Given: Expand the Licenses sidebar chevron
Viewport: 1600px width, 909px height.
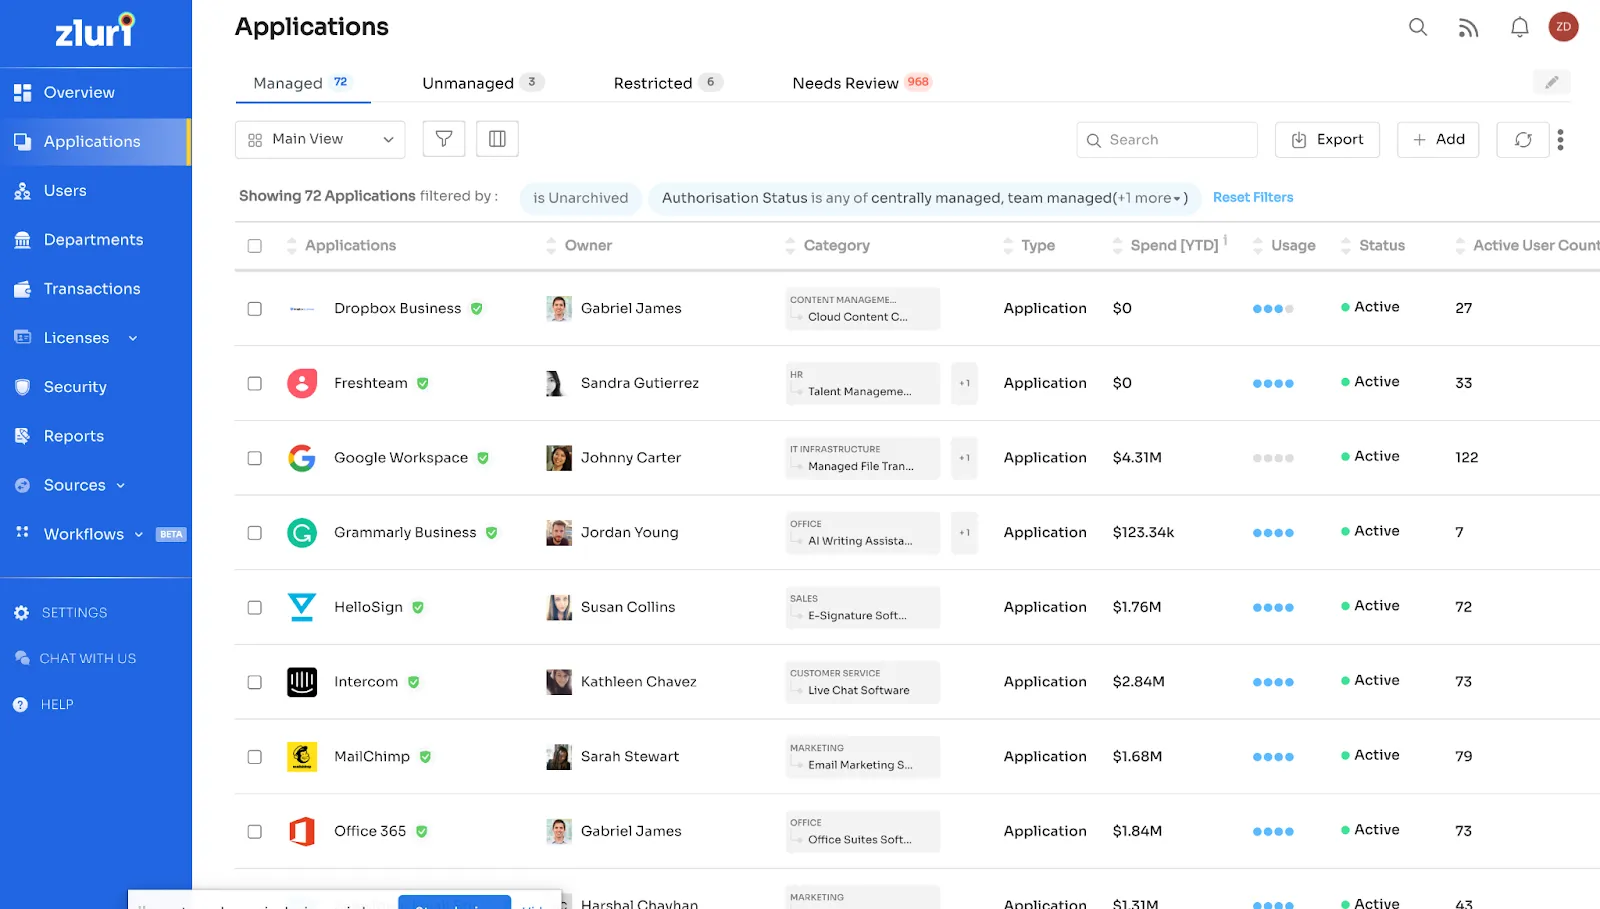Looking at the screenshot, I should click(133, 339).
